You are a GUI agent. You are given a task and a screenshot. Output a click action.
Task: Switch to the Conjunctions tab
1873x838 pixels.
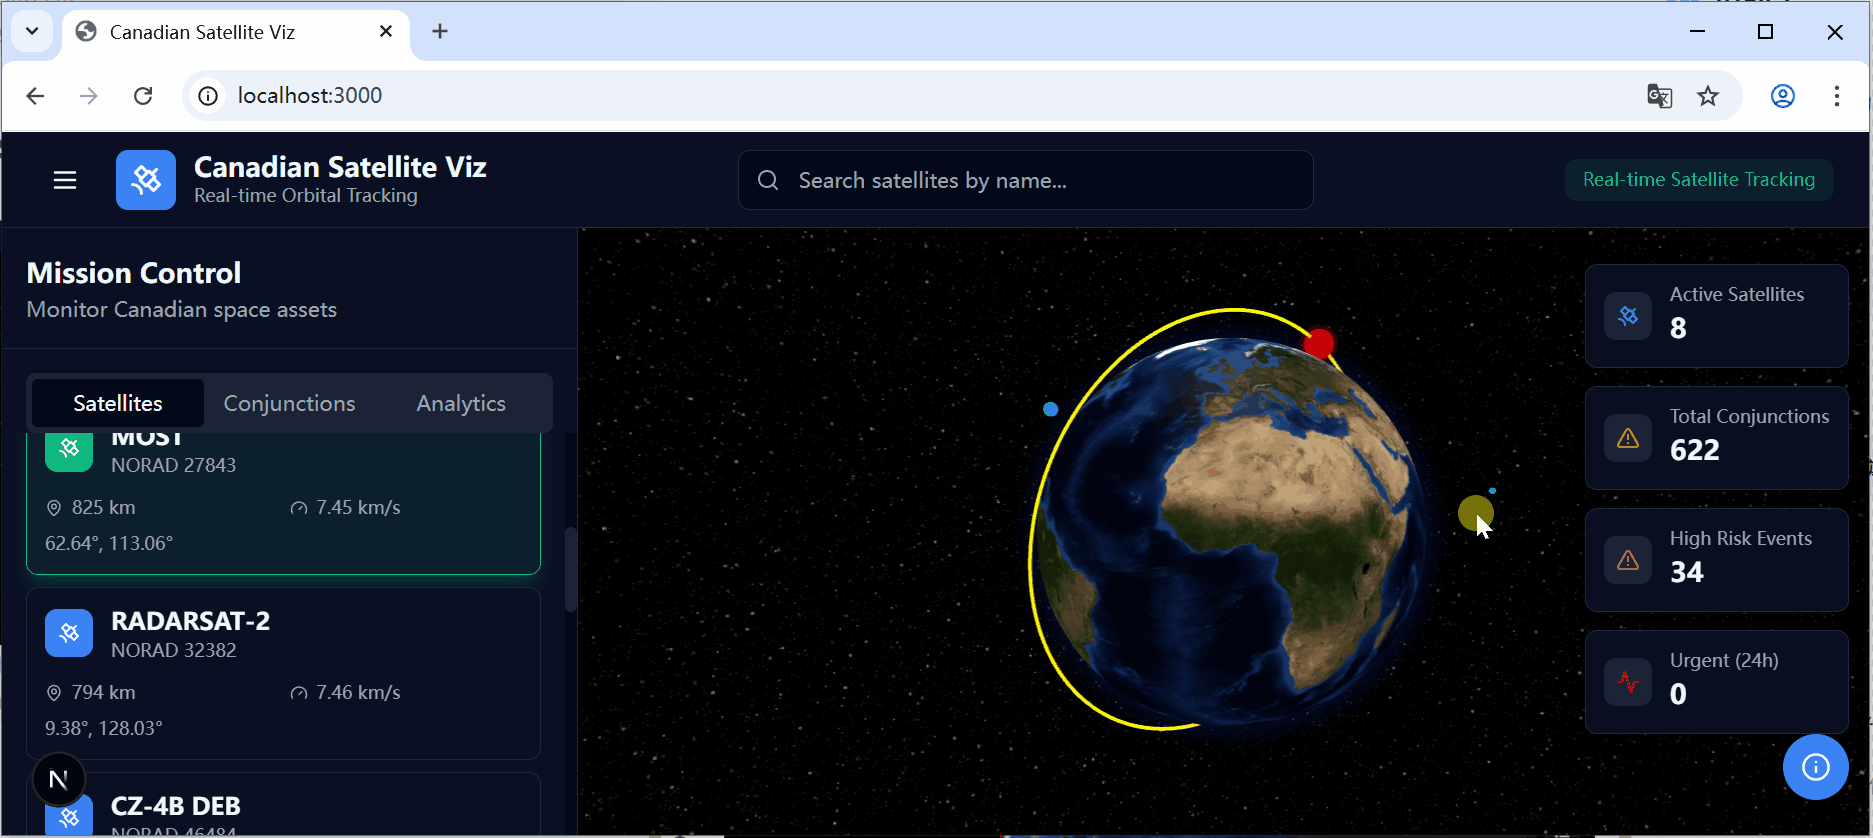tap(289, 403)
